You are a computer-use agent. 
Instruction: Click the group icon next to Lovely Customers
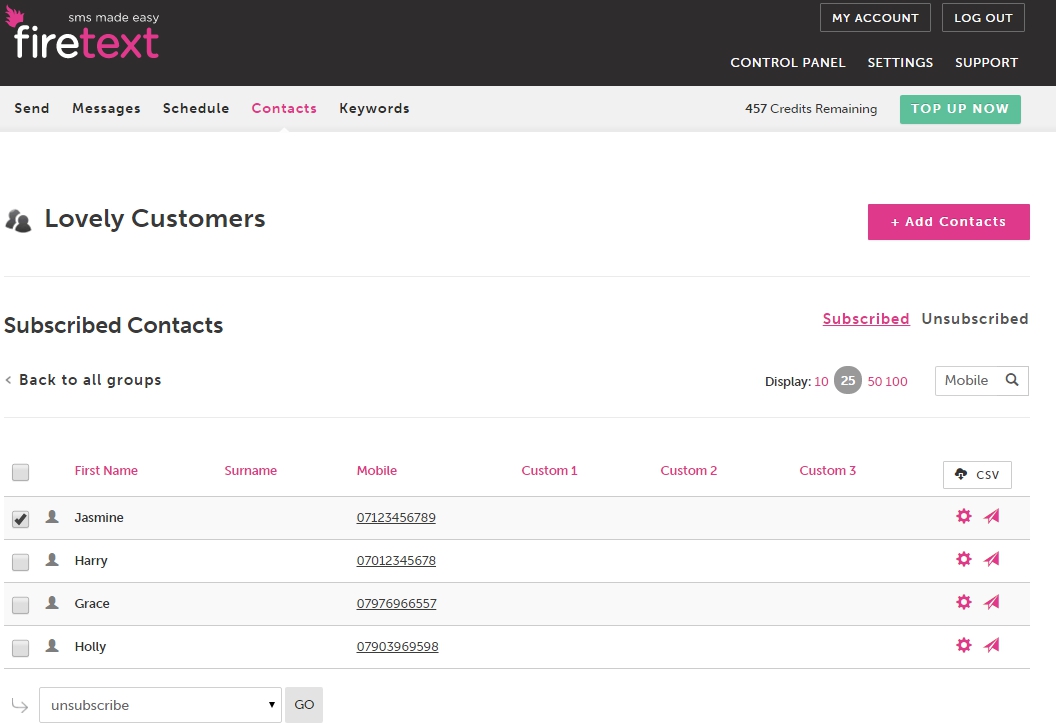pyautogui.click(x=18, y=220)
